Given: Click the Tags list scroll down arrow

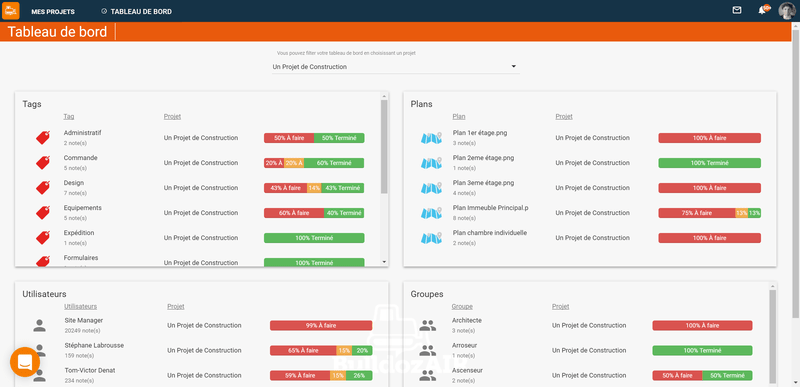Looking at the screenshot, I should pyautogui.click(x=384, y=262).
